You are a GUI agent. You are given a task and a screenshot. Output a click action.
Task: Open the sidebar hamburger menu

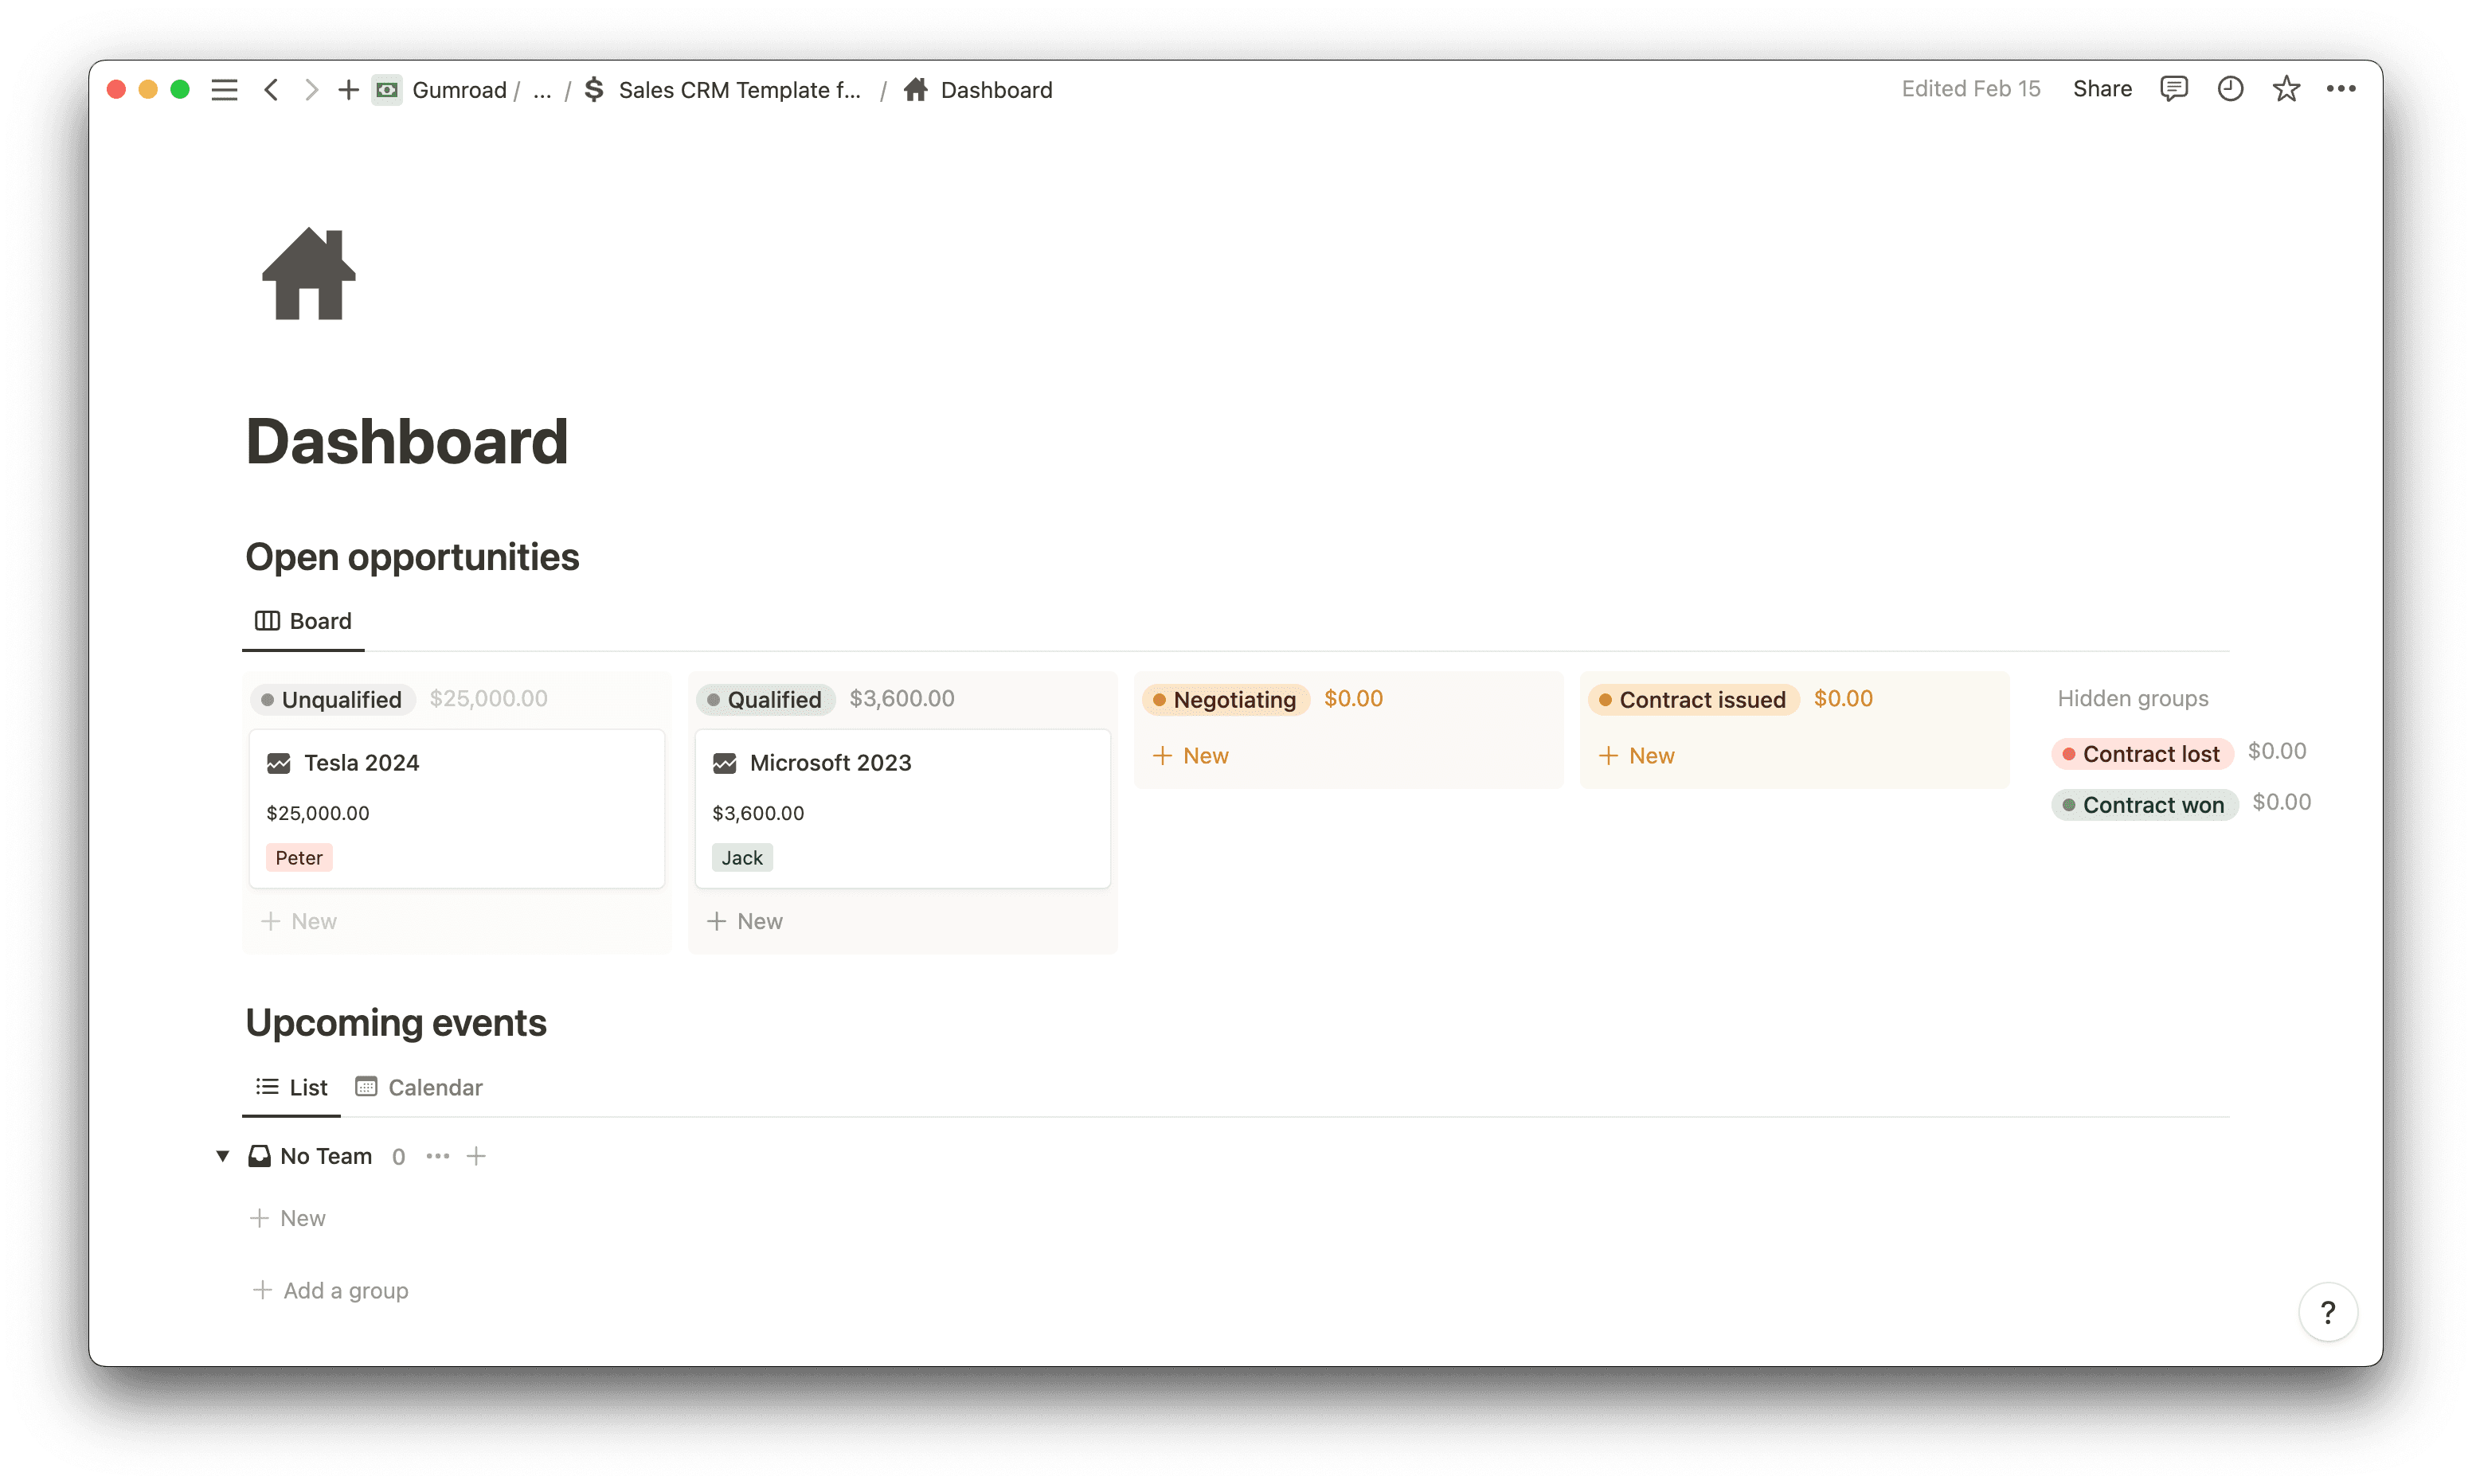(x=224, y=90)
